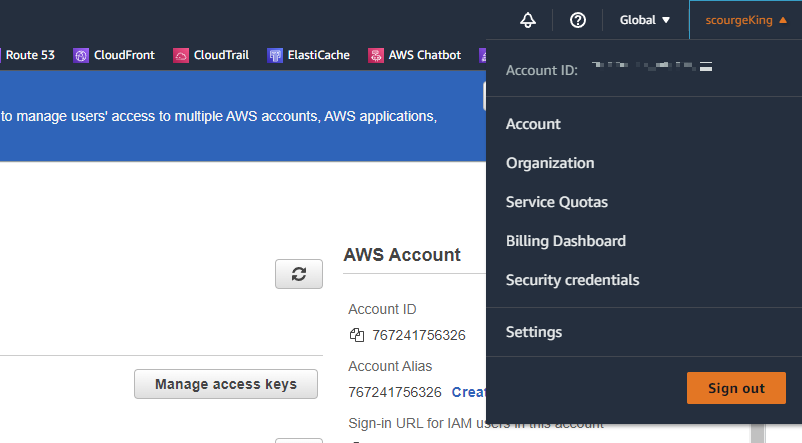The height and width of the screenshot is (443, 802).
Task: Open Billing Dashboard menu entry
Action: tap(566, 241)
